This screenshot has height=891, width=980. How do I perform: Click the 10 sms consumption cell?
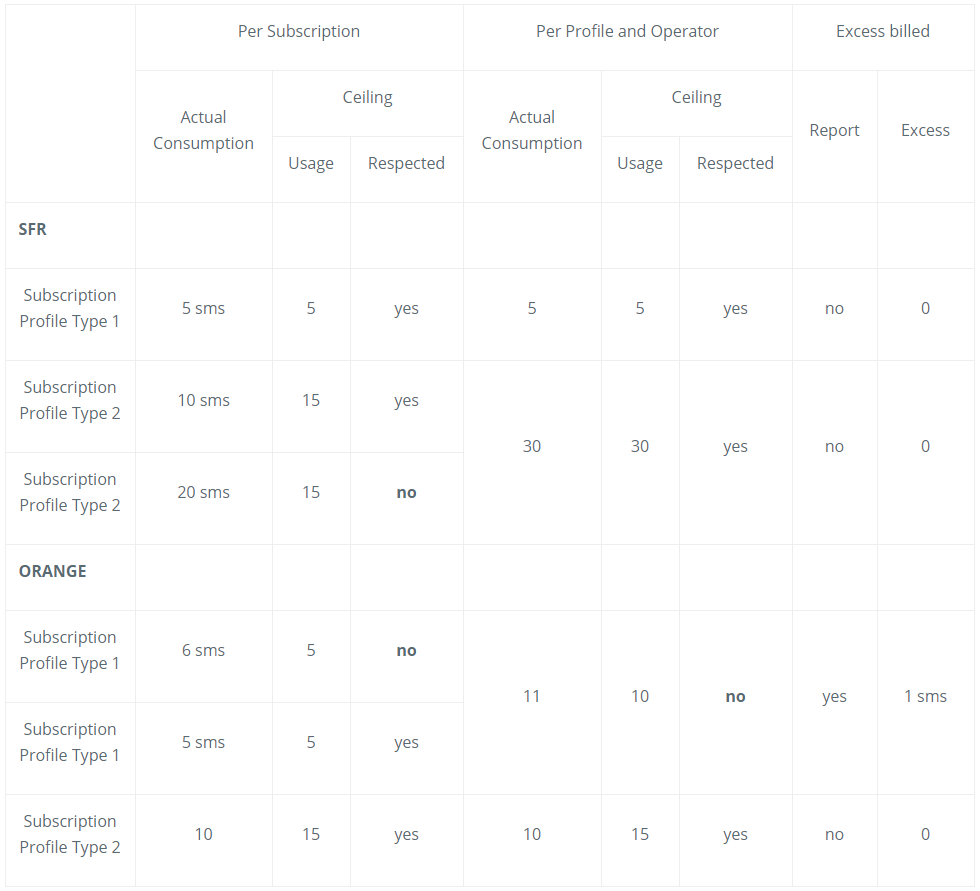tap(203, 400)
